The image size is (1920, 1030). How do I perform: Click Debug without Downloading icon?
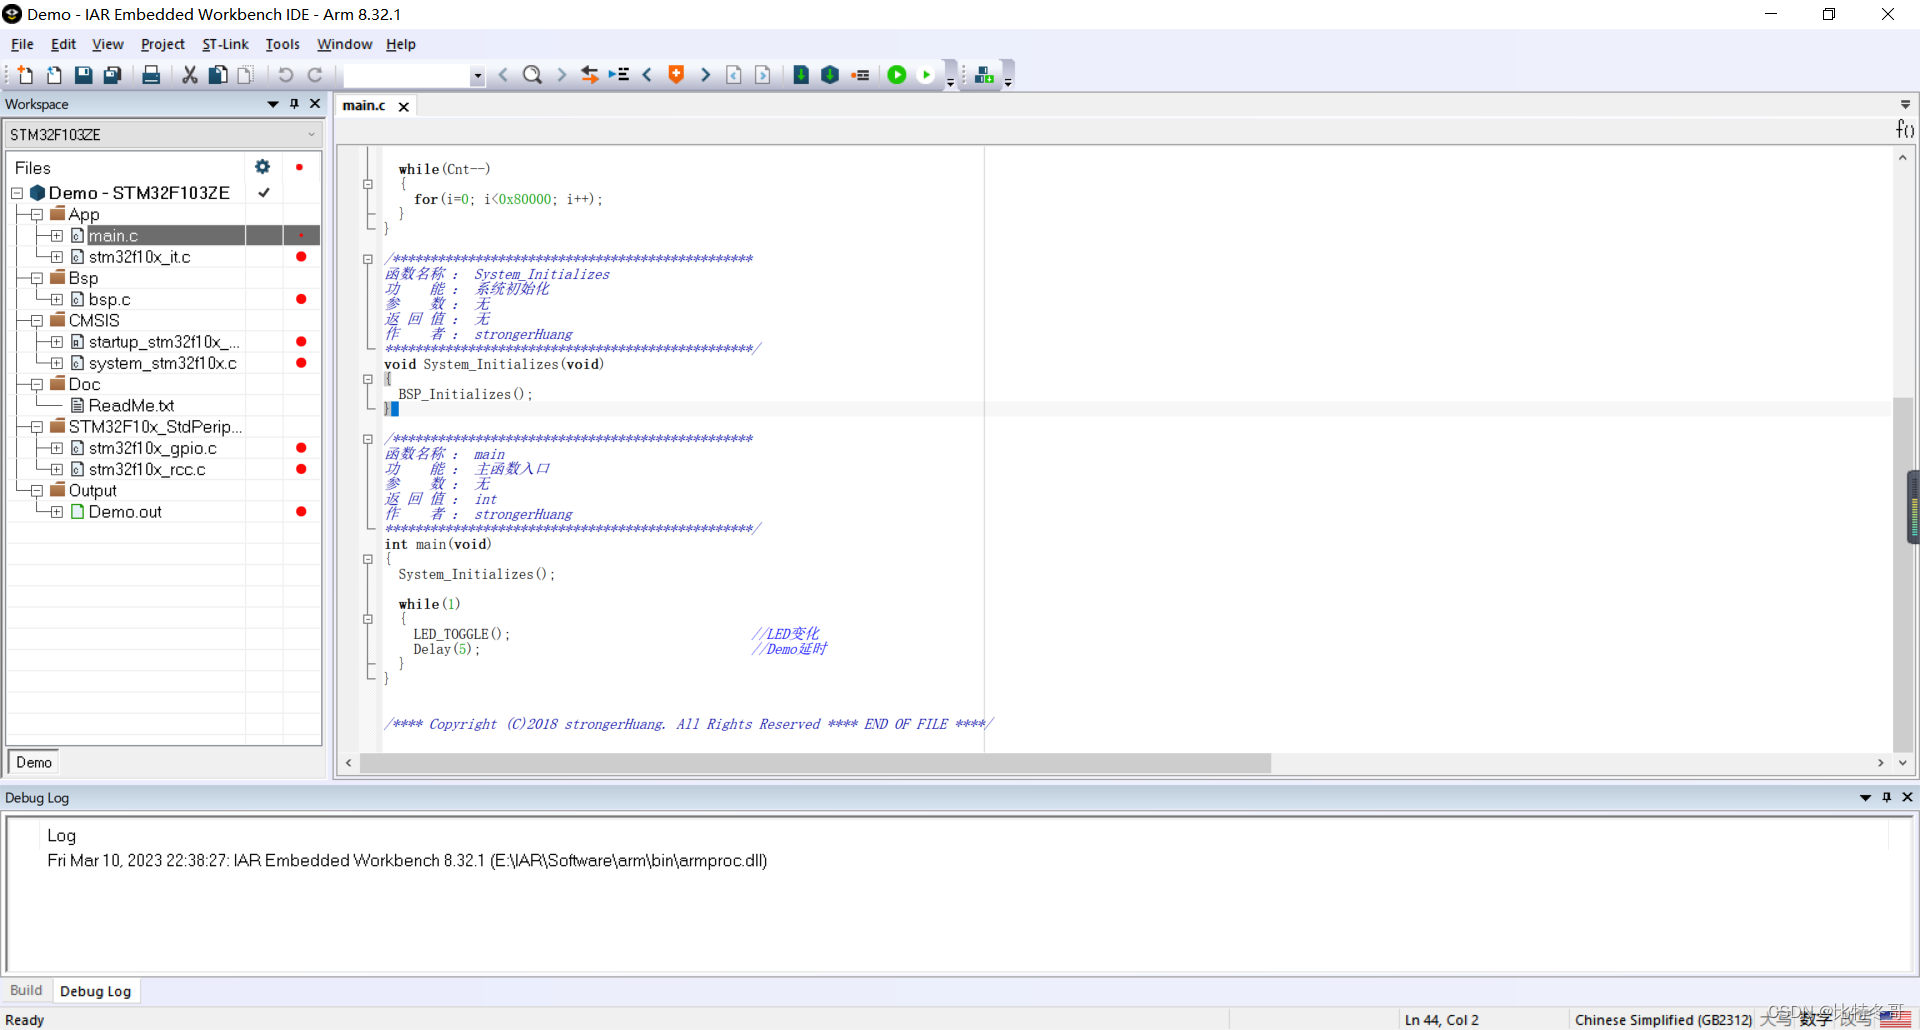[926, 75]
